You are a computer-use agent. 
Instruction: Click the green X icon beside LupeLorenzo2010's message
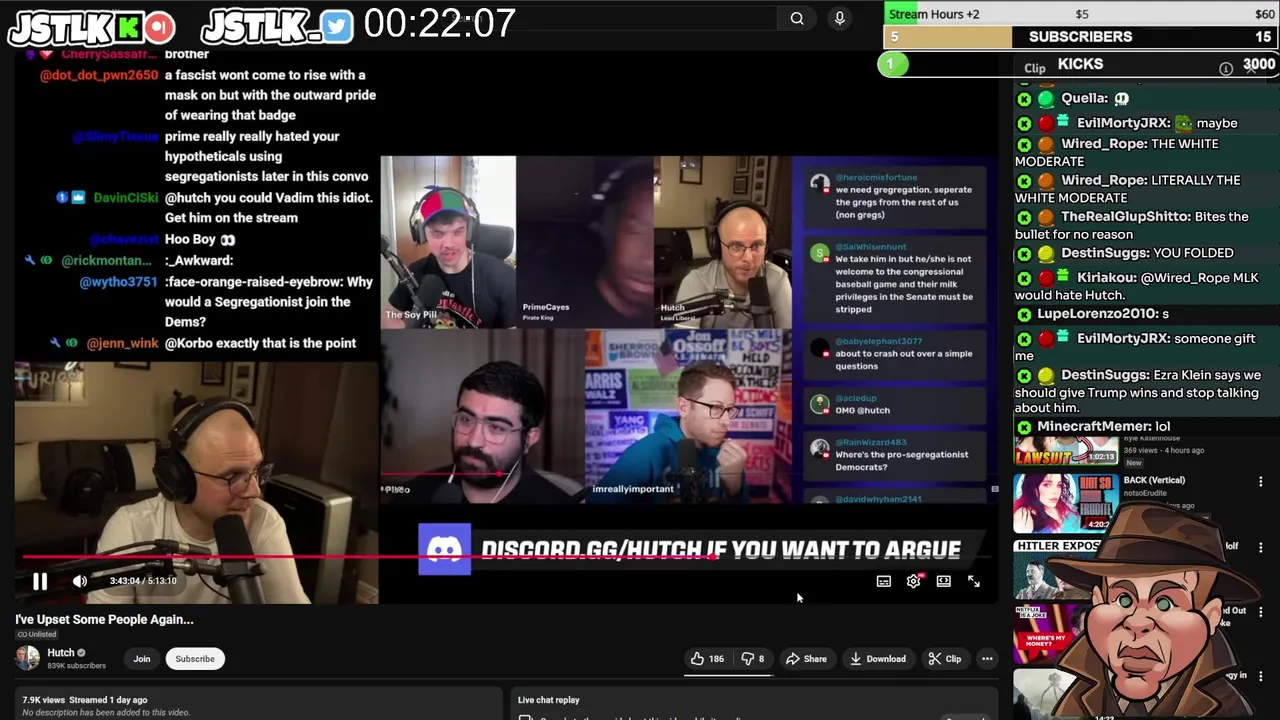[x=1024, y=315]
